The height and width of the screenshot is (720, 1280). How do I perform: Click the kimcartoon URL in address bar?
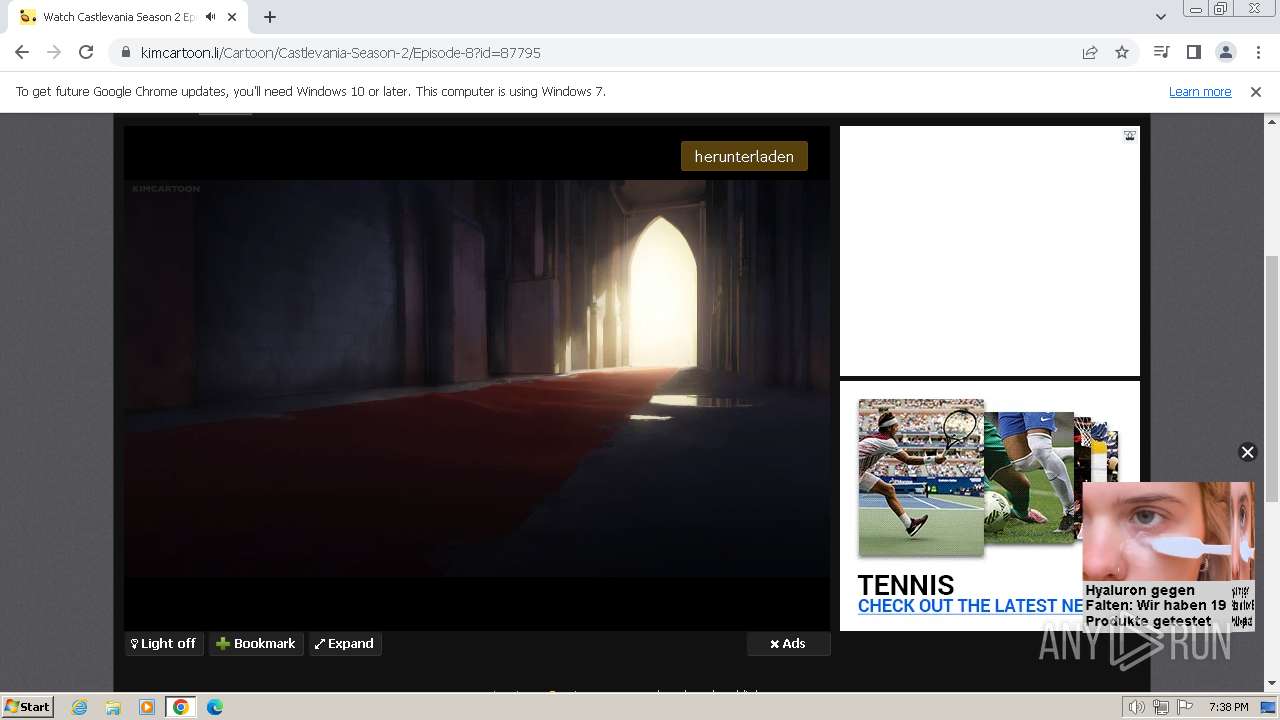340,52
